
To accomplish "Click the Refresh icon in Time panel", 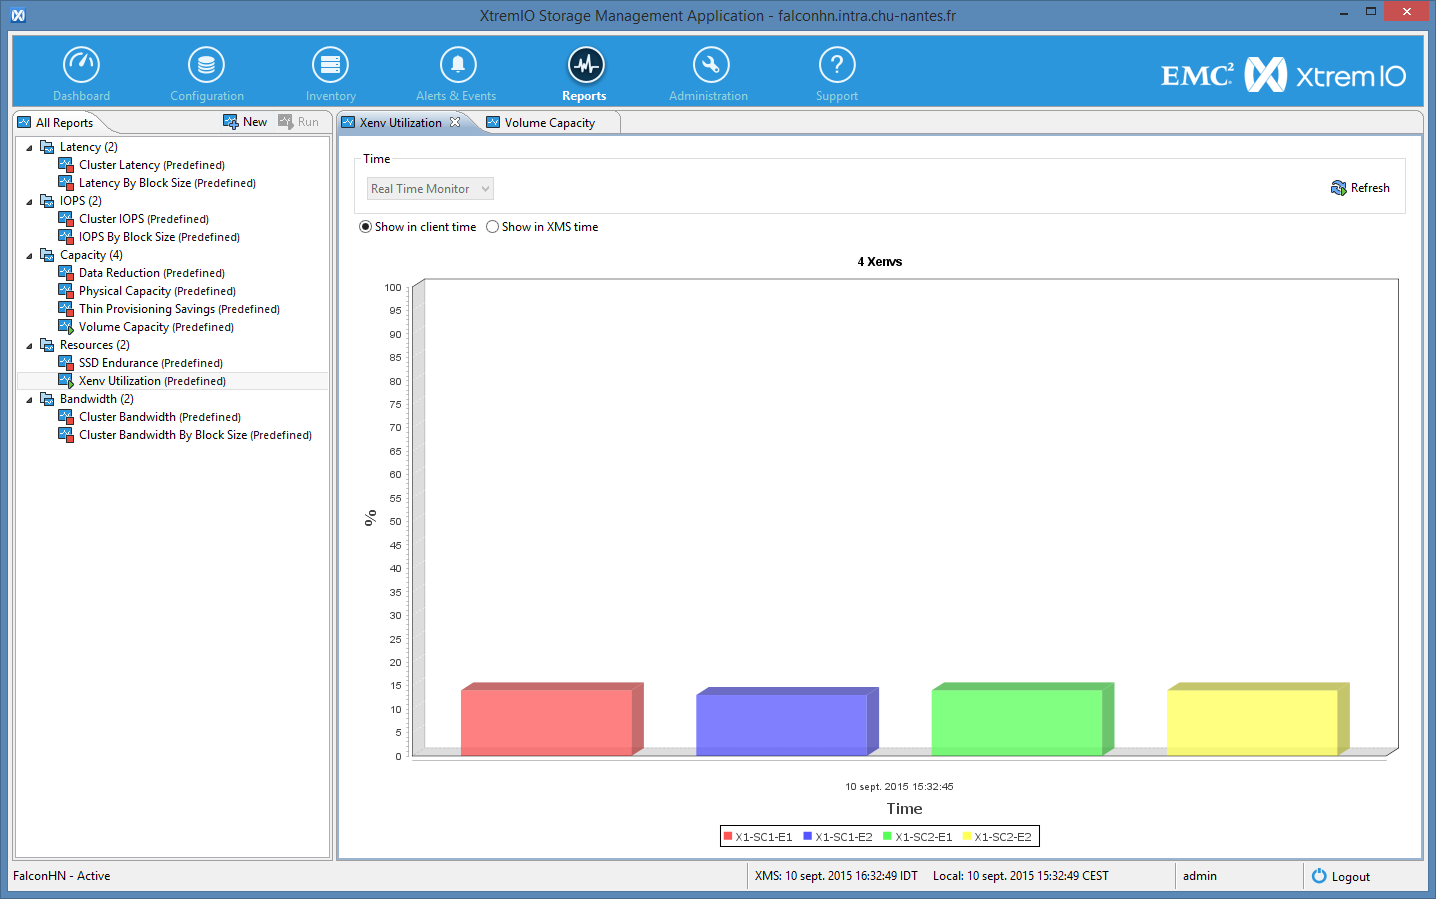I will (x=1339, y=188).
